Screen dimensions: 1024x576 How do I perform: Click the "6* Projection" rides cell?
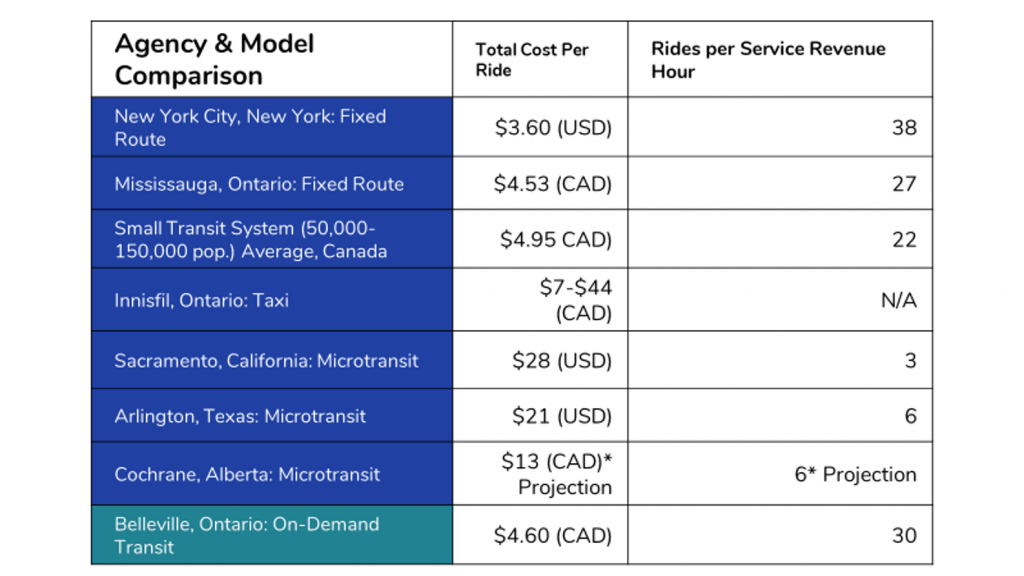[855, 474]
